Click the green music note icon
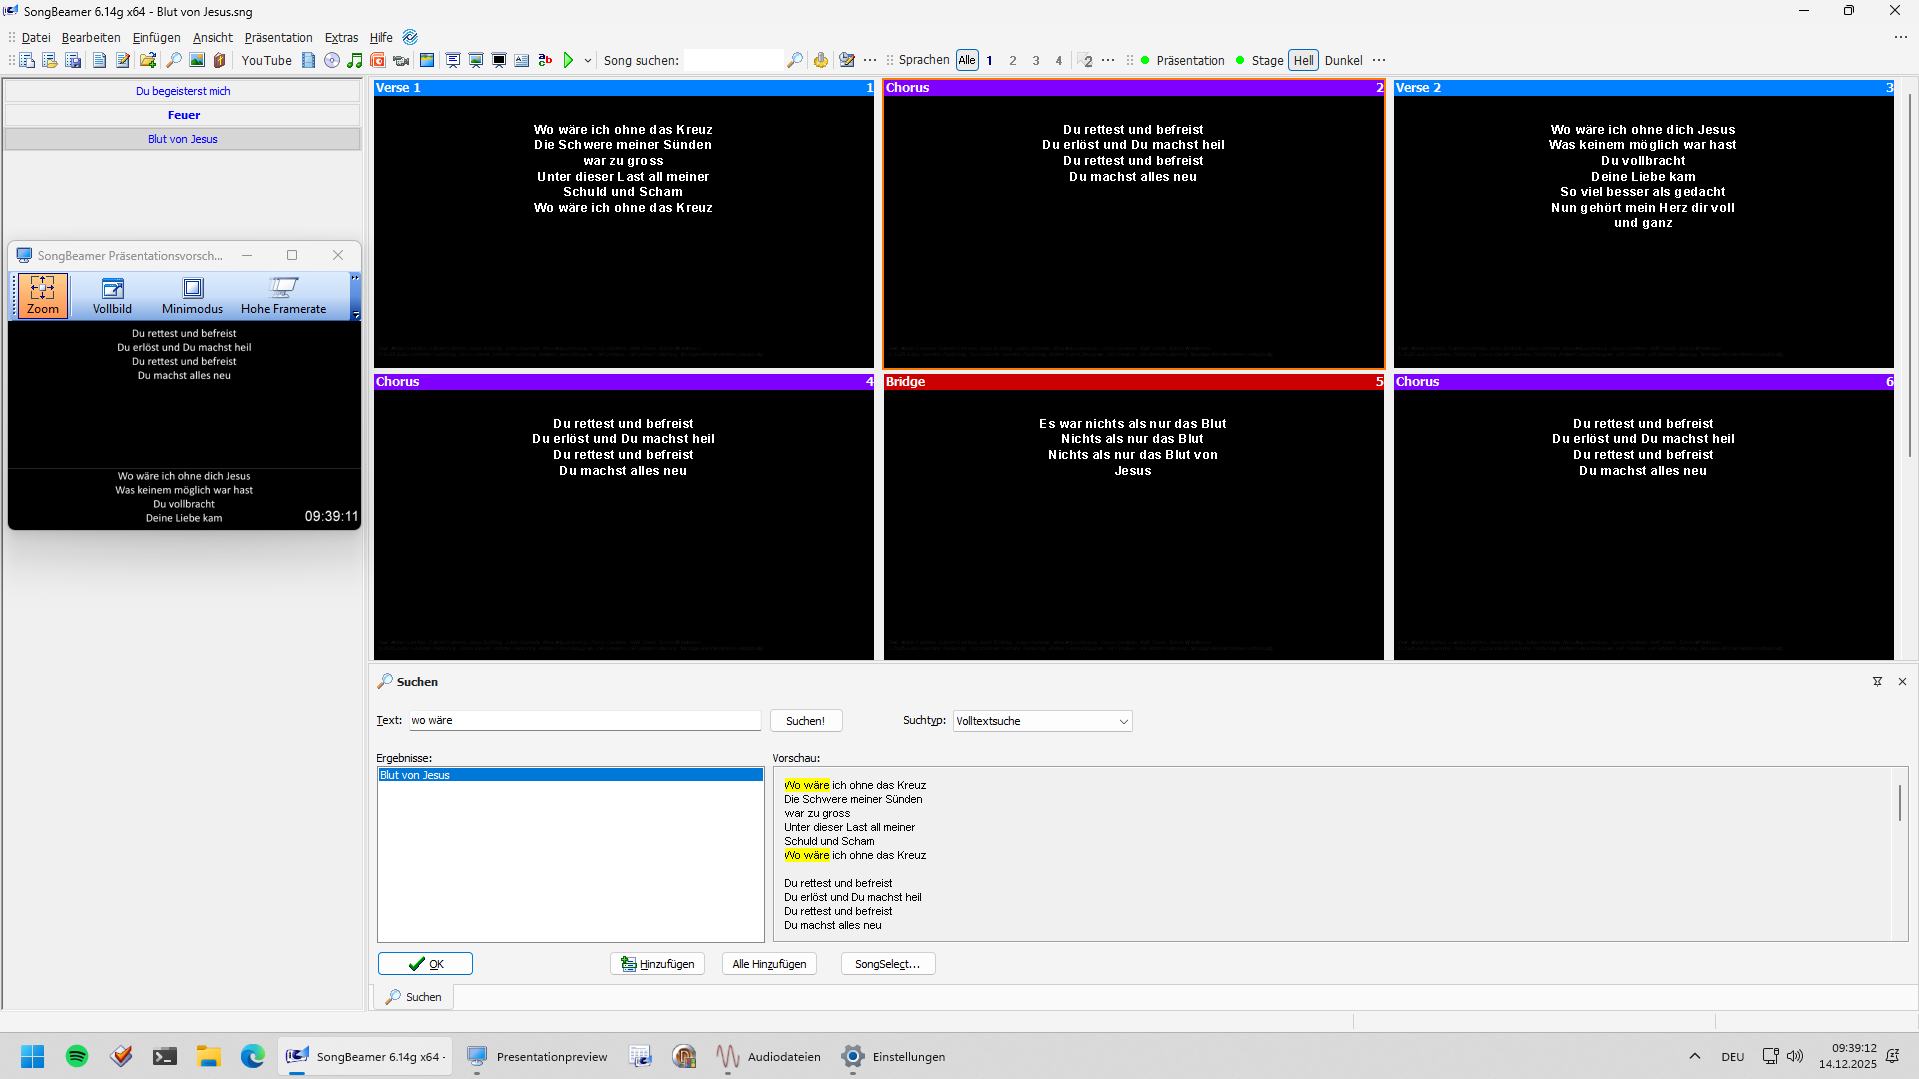This screenshot has height=1079, width=1919. pos(354,61)
